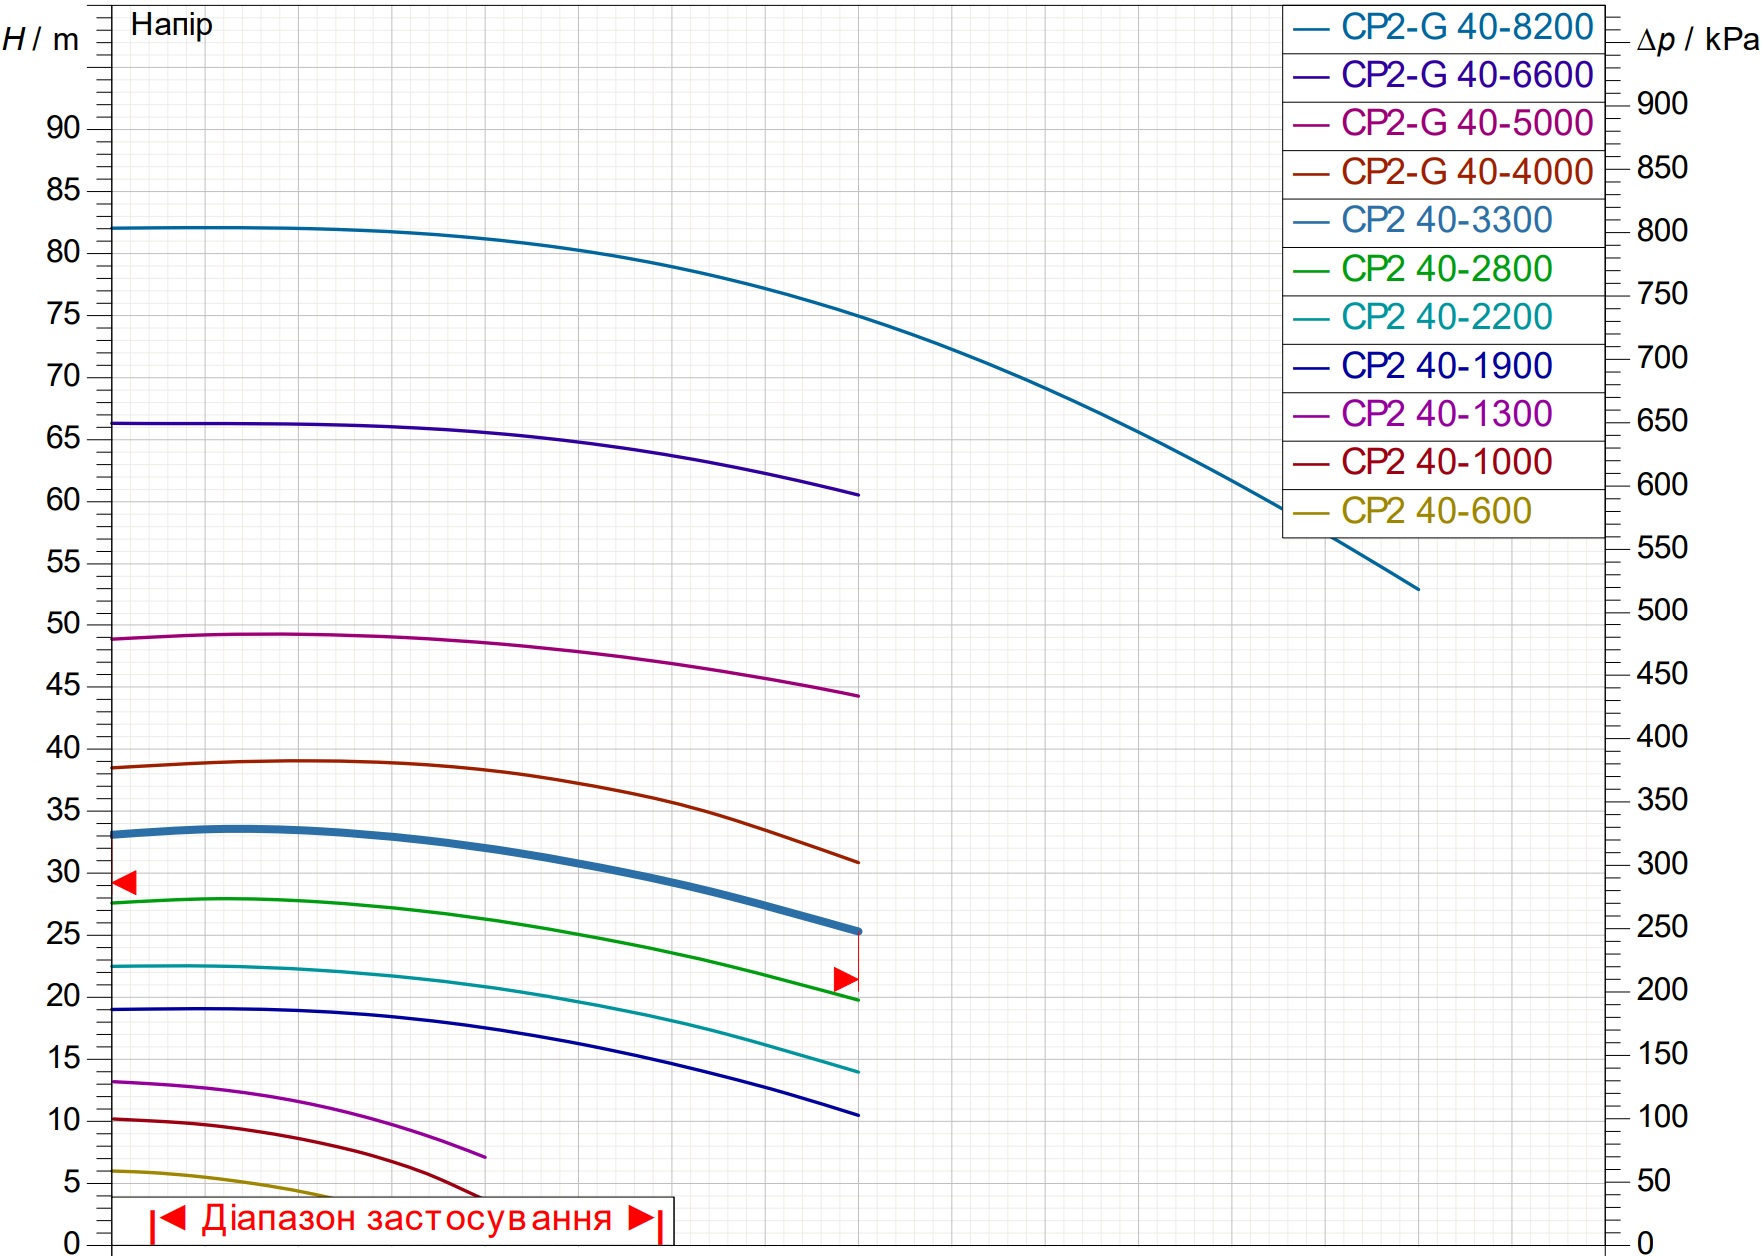Screen dimensions: 1764x1256
Task: Click CP2 40-600 legend entry
Action: [1443, 512]
